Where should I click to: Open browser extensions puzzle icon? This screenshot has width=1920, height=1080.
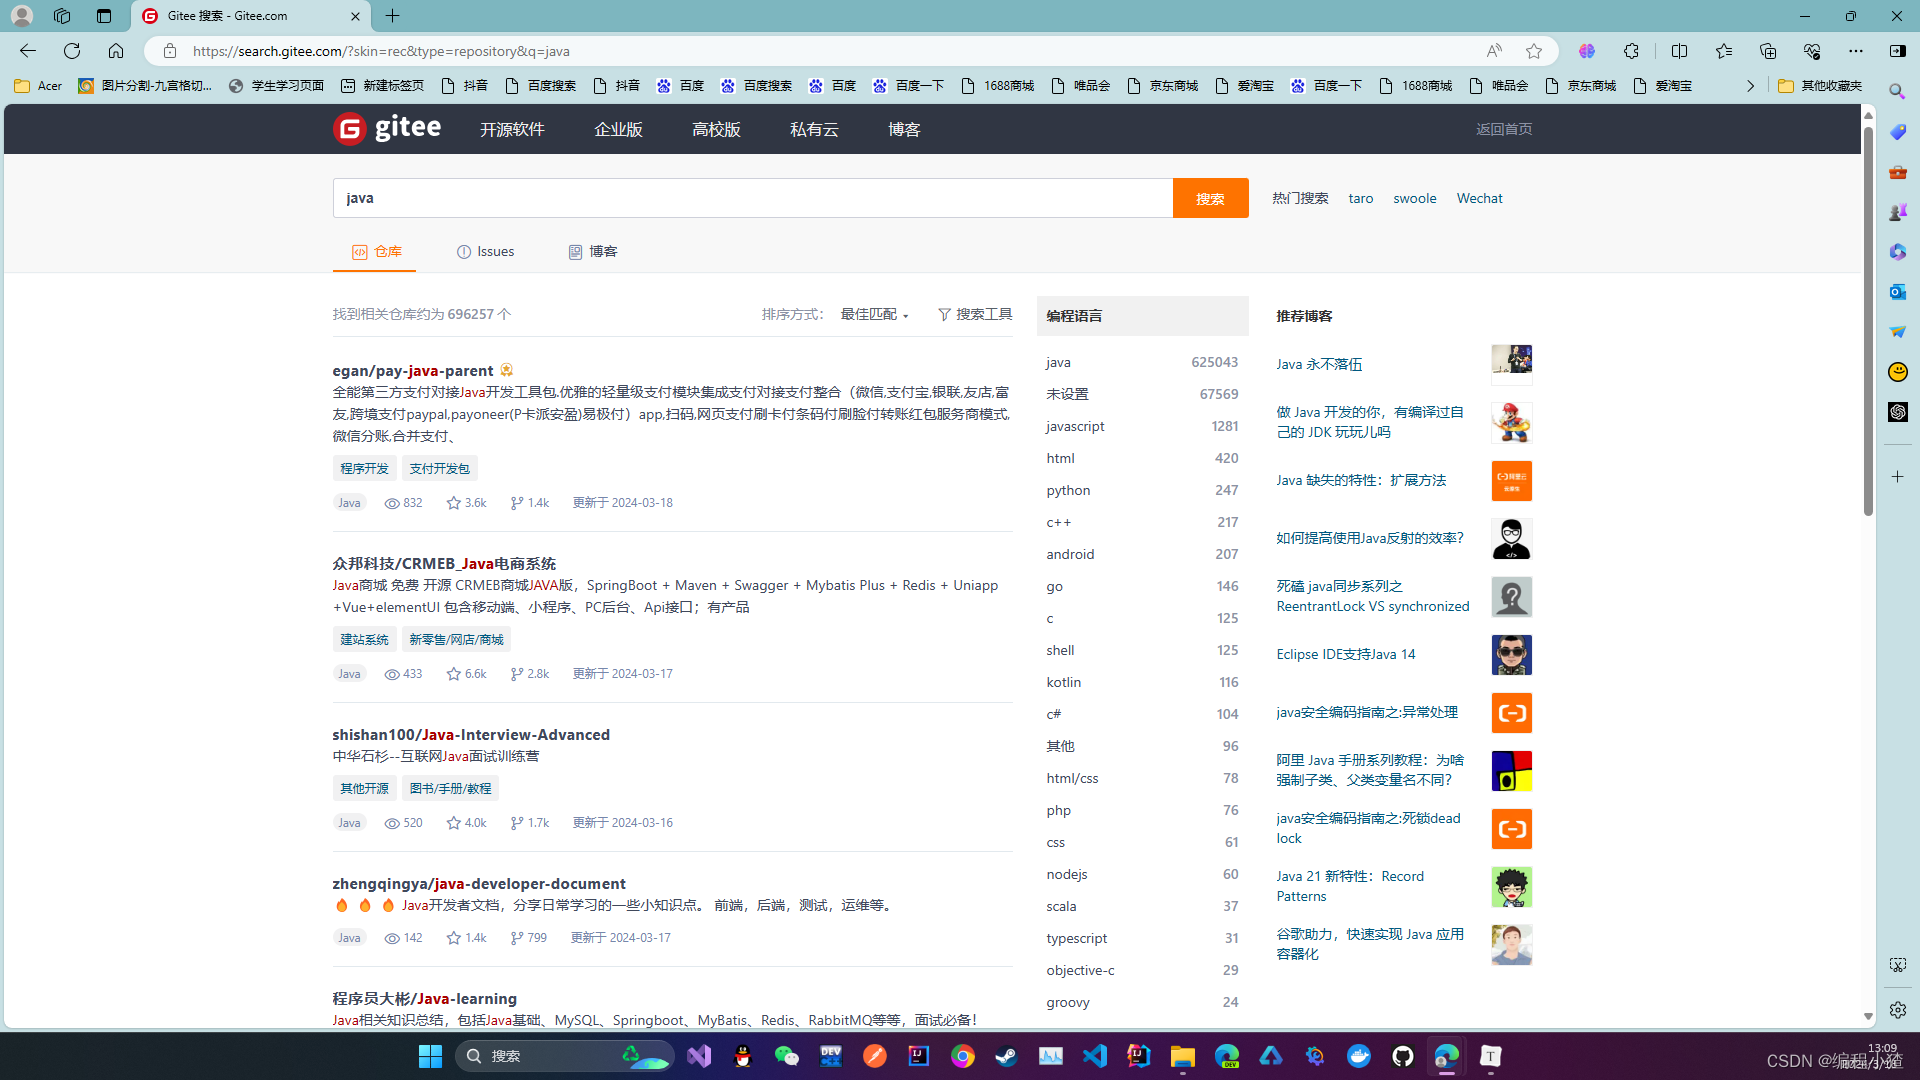coord(1631,51)
